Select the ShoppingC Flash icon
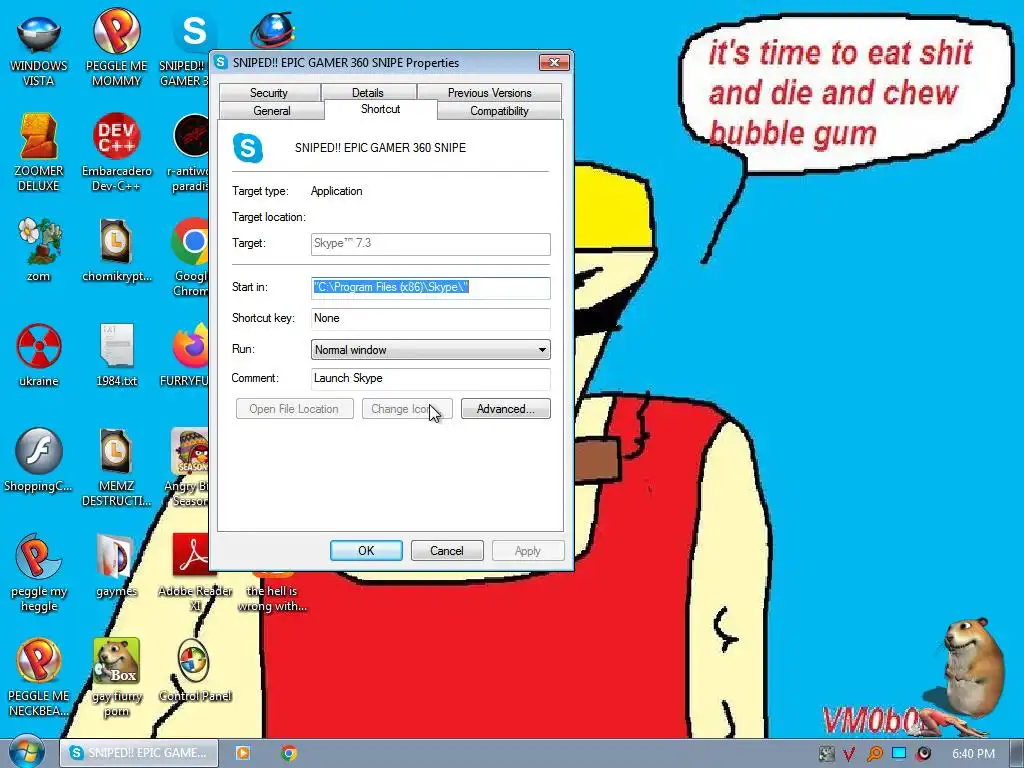Viewport: 1024px width, 768px height. (39, 460)
